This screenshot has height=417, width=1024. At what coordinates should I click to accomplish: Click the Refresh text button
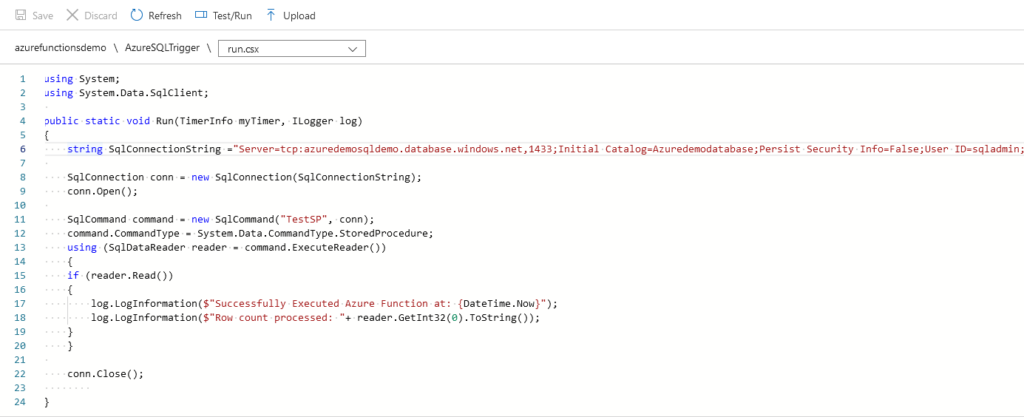[x=165, y=16]
